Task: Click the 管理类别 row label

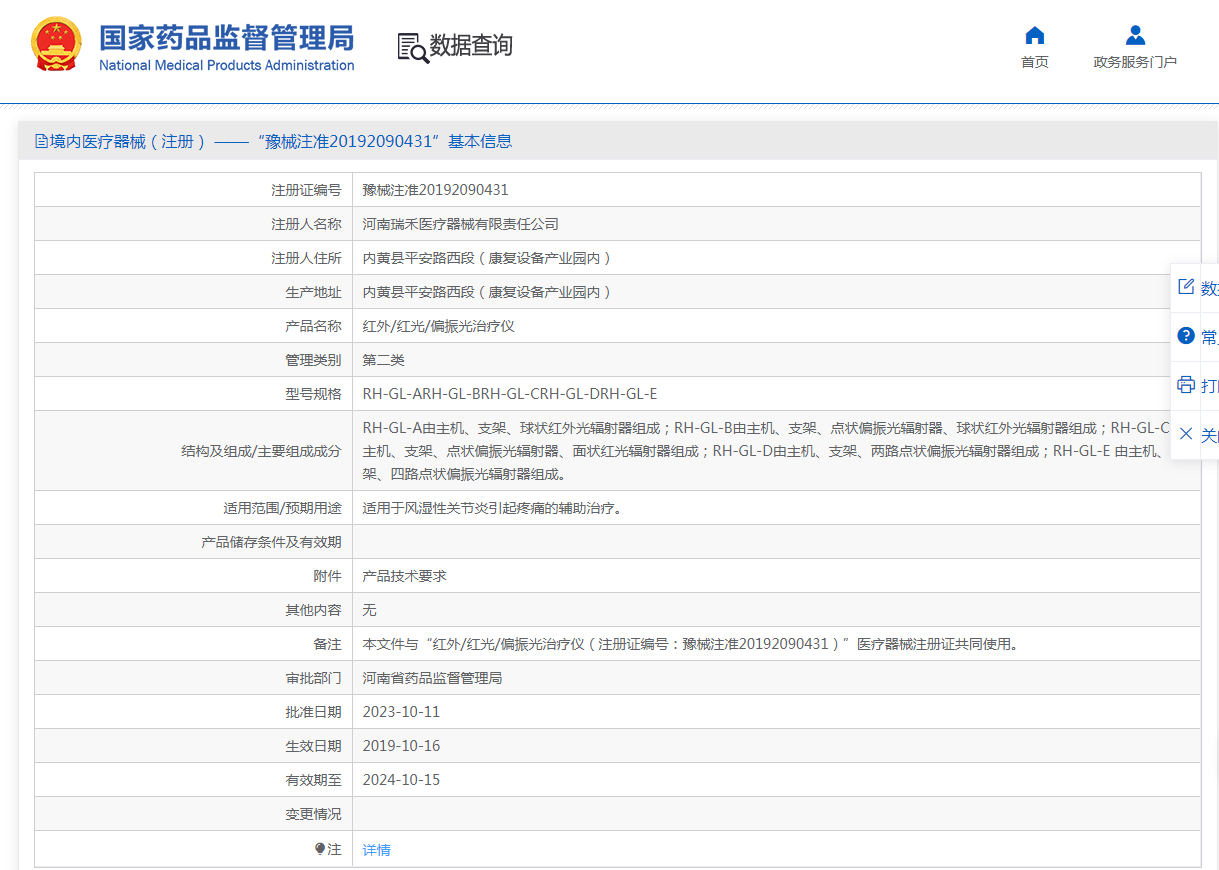Action: pyautogui.click(x=313, y=360)
